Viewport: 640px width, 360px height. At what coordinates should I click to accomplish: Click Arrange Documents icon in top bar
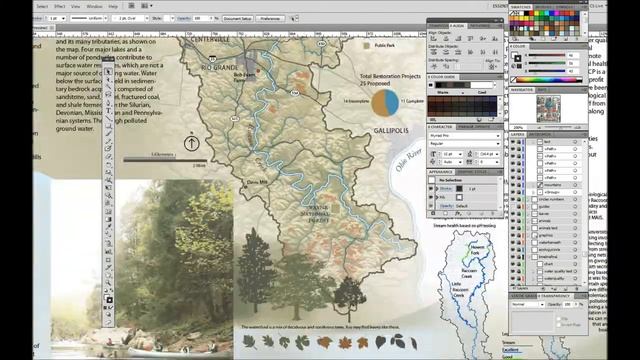pyautogui.click(x=146, y=6)
